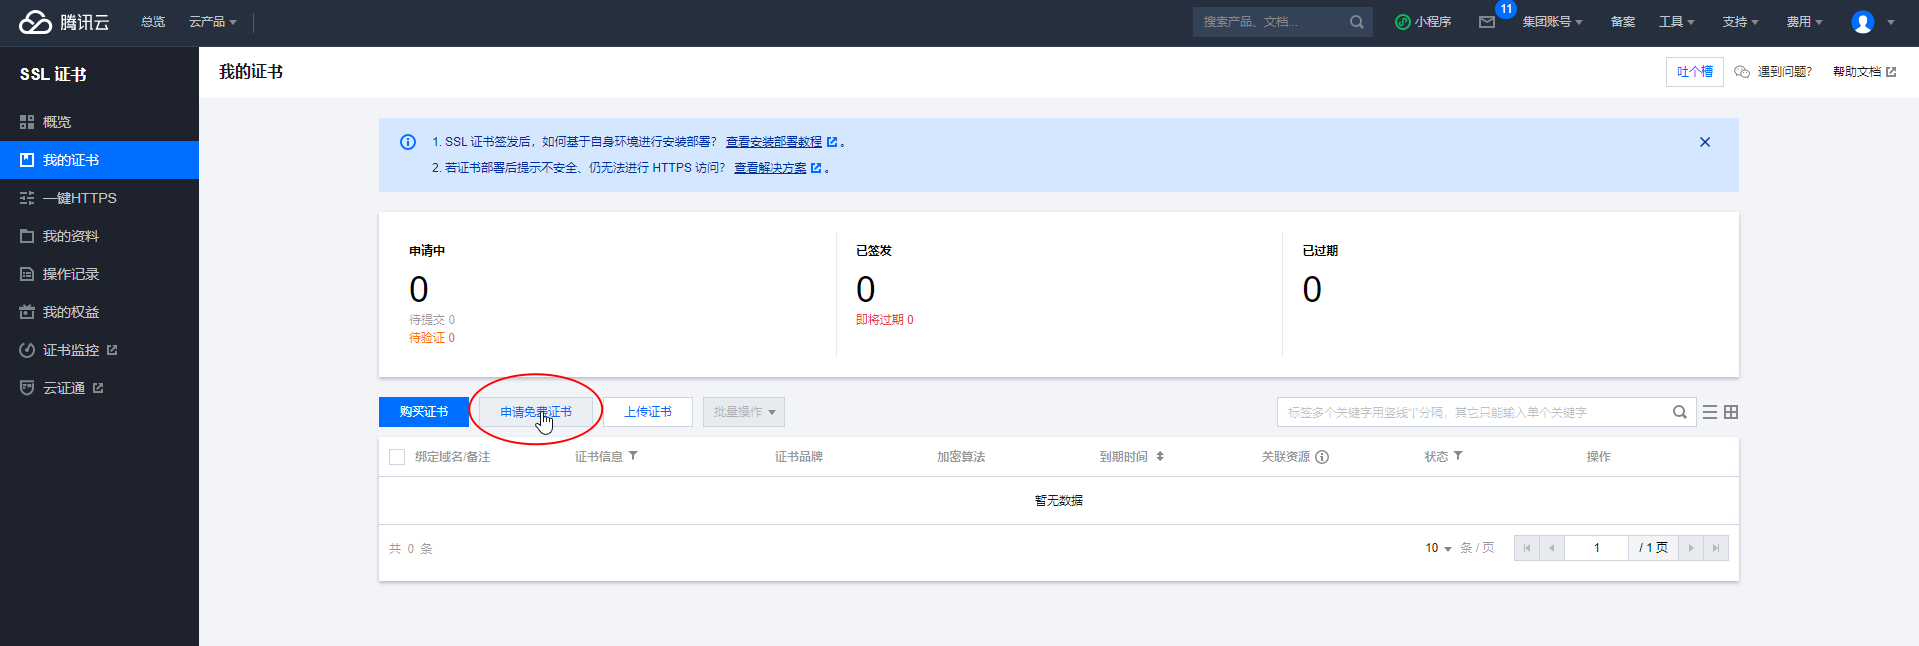Filter by 证书信息 funnel icon
This screenshot has width=1919, height=646.
pyautogui.click(x=633, y=456)
